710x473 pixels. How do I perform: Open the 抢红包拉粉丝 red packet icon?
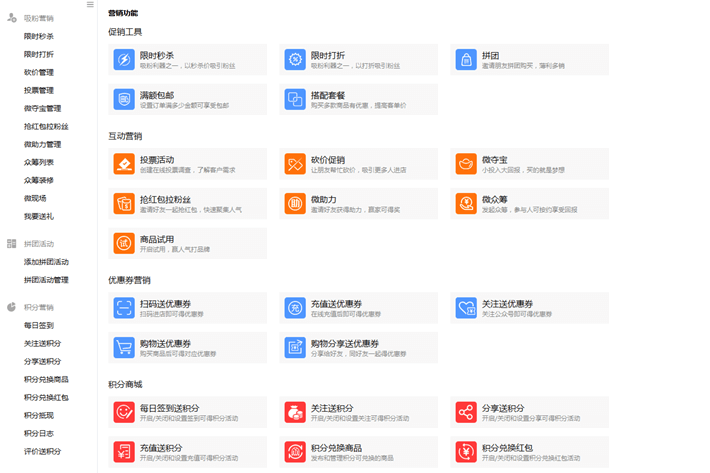(x=124, y=204)
